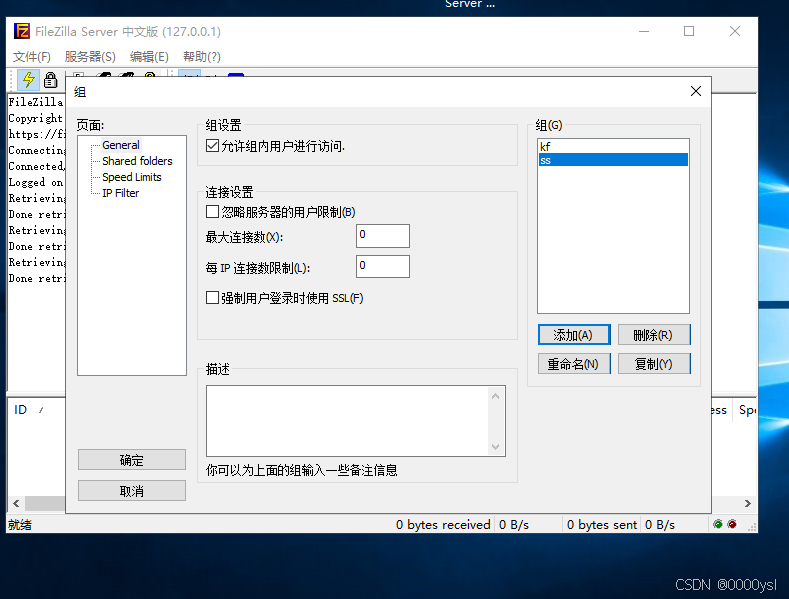The width and height of the screenshot is (789, 599).
Task: Click the padlock lock-server toolbar icon
Action: coord(50,80)
